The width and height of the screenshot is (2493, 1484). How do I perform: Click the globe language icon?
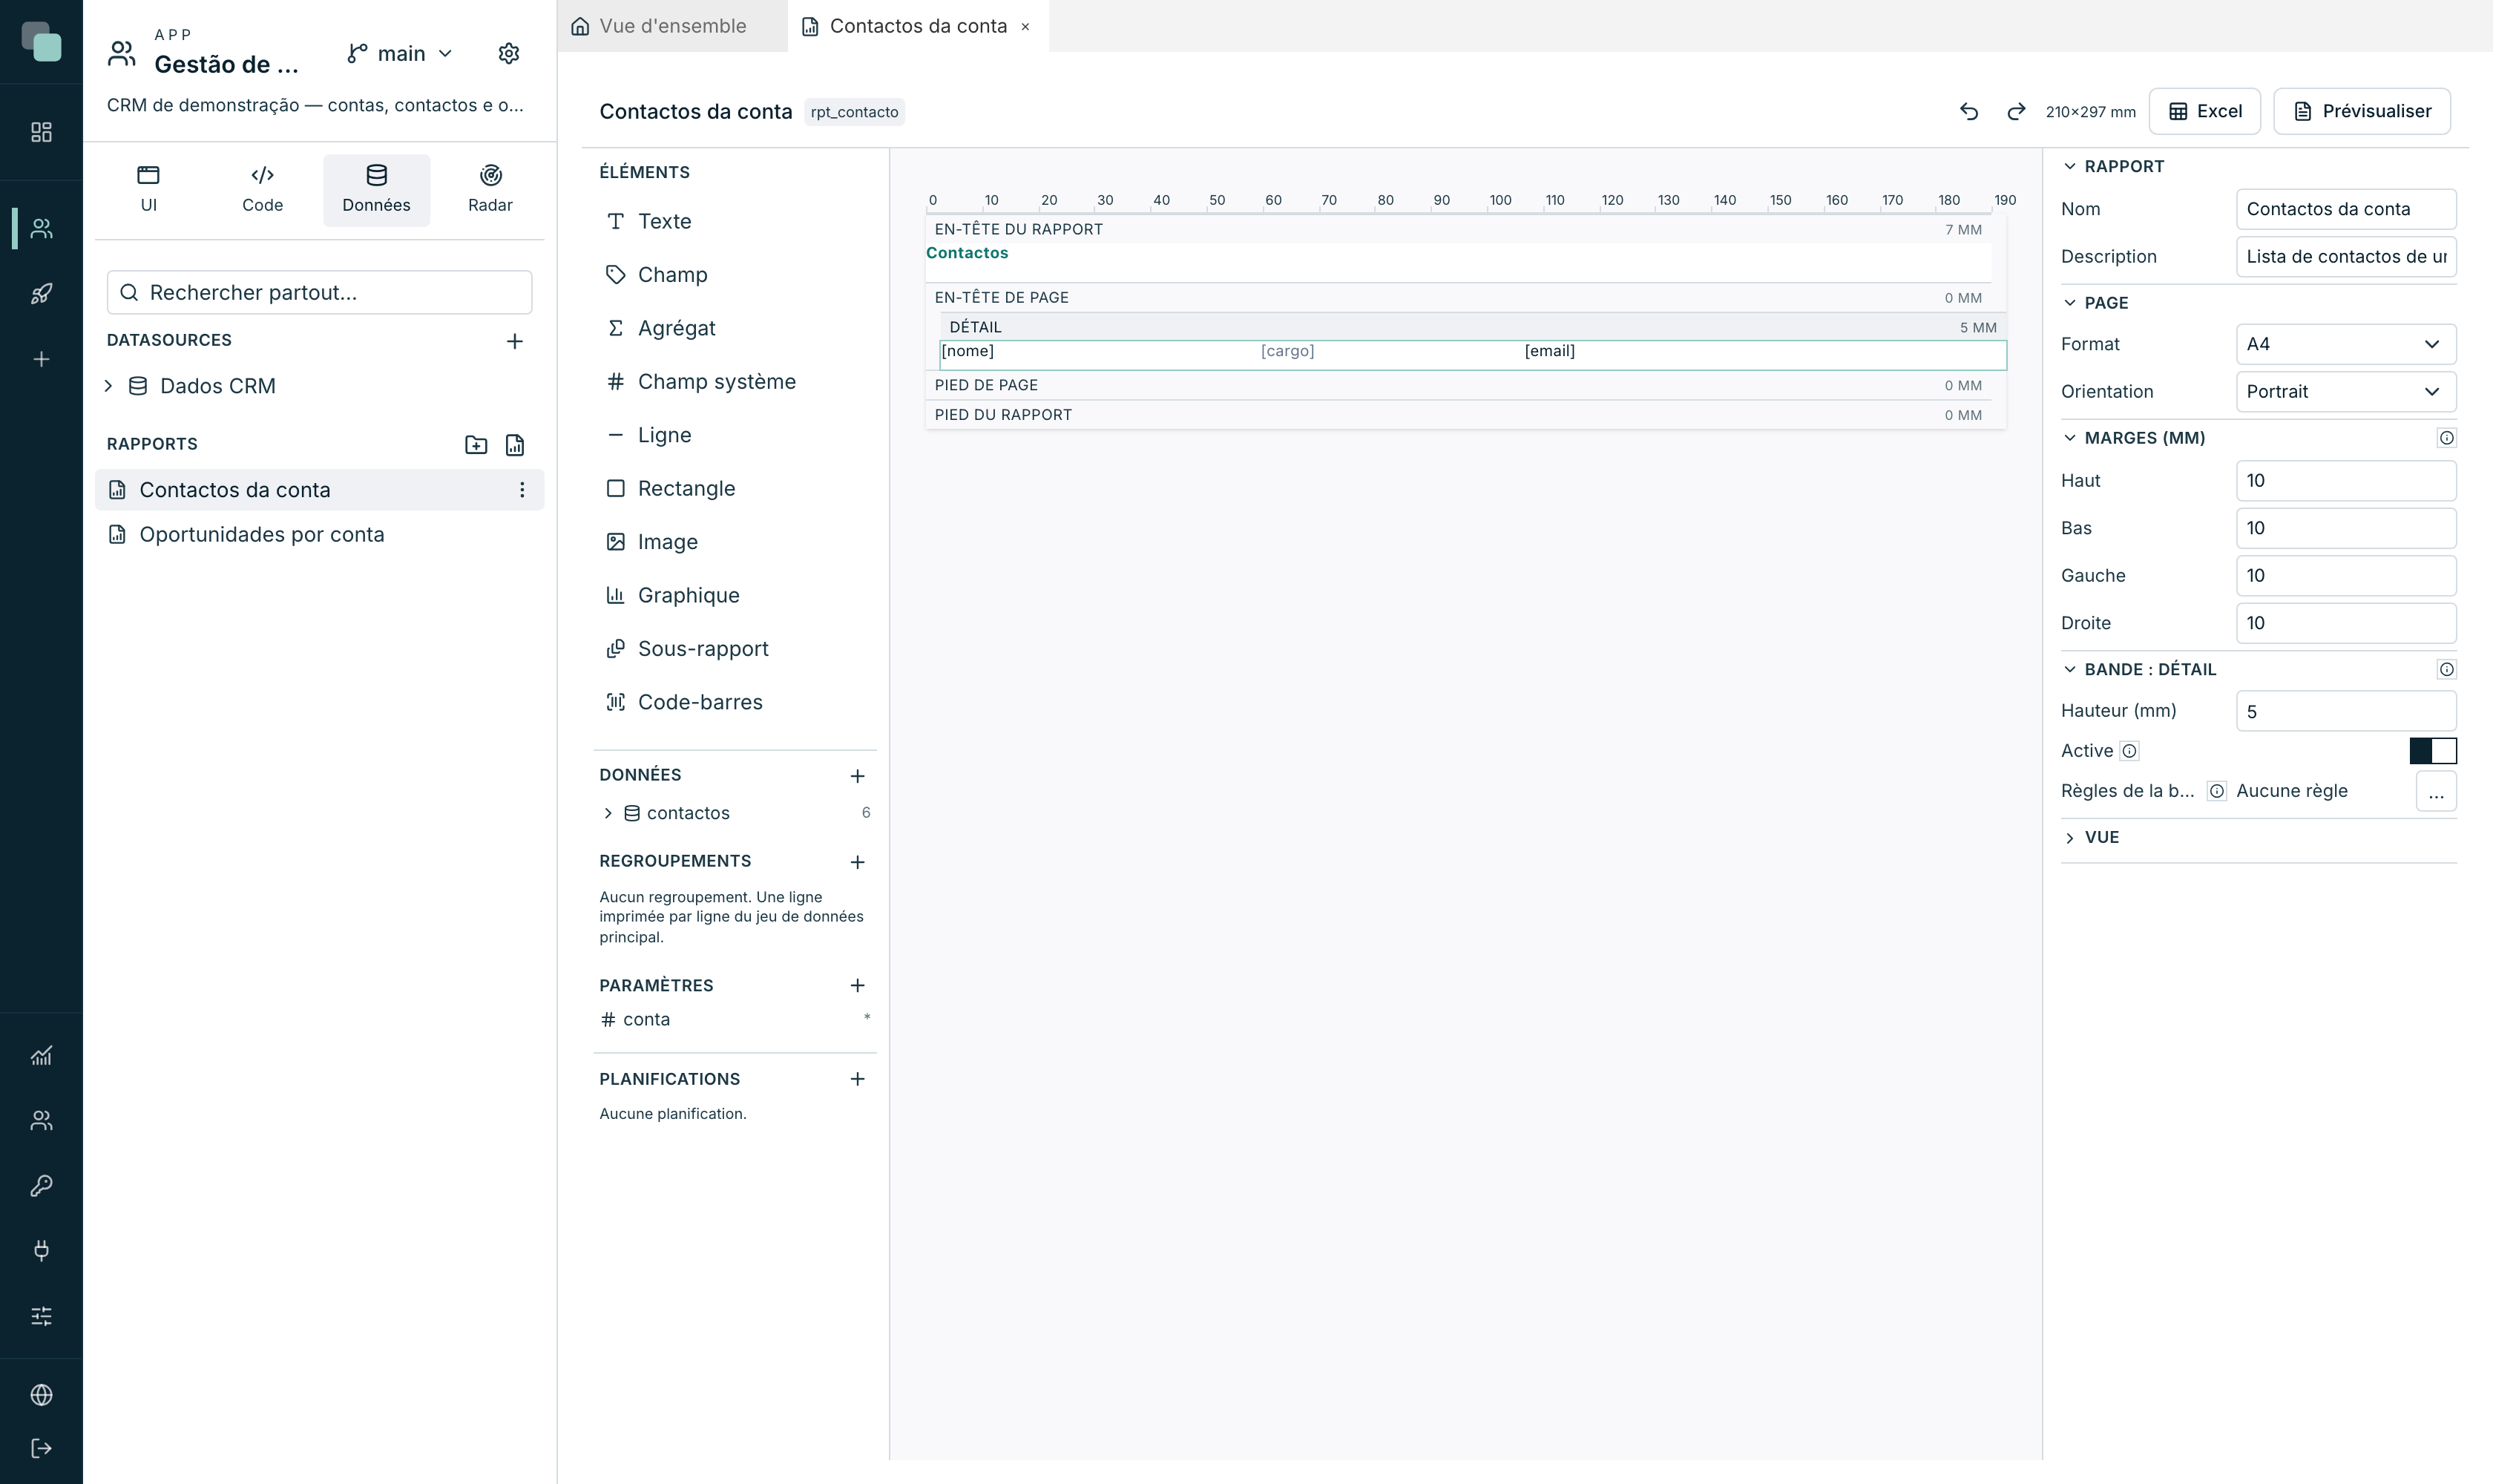click(41, 1395)
